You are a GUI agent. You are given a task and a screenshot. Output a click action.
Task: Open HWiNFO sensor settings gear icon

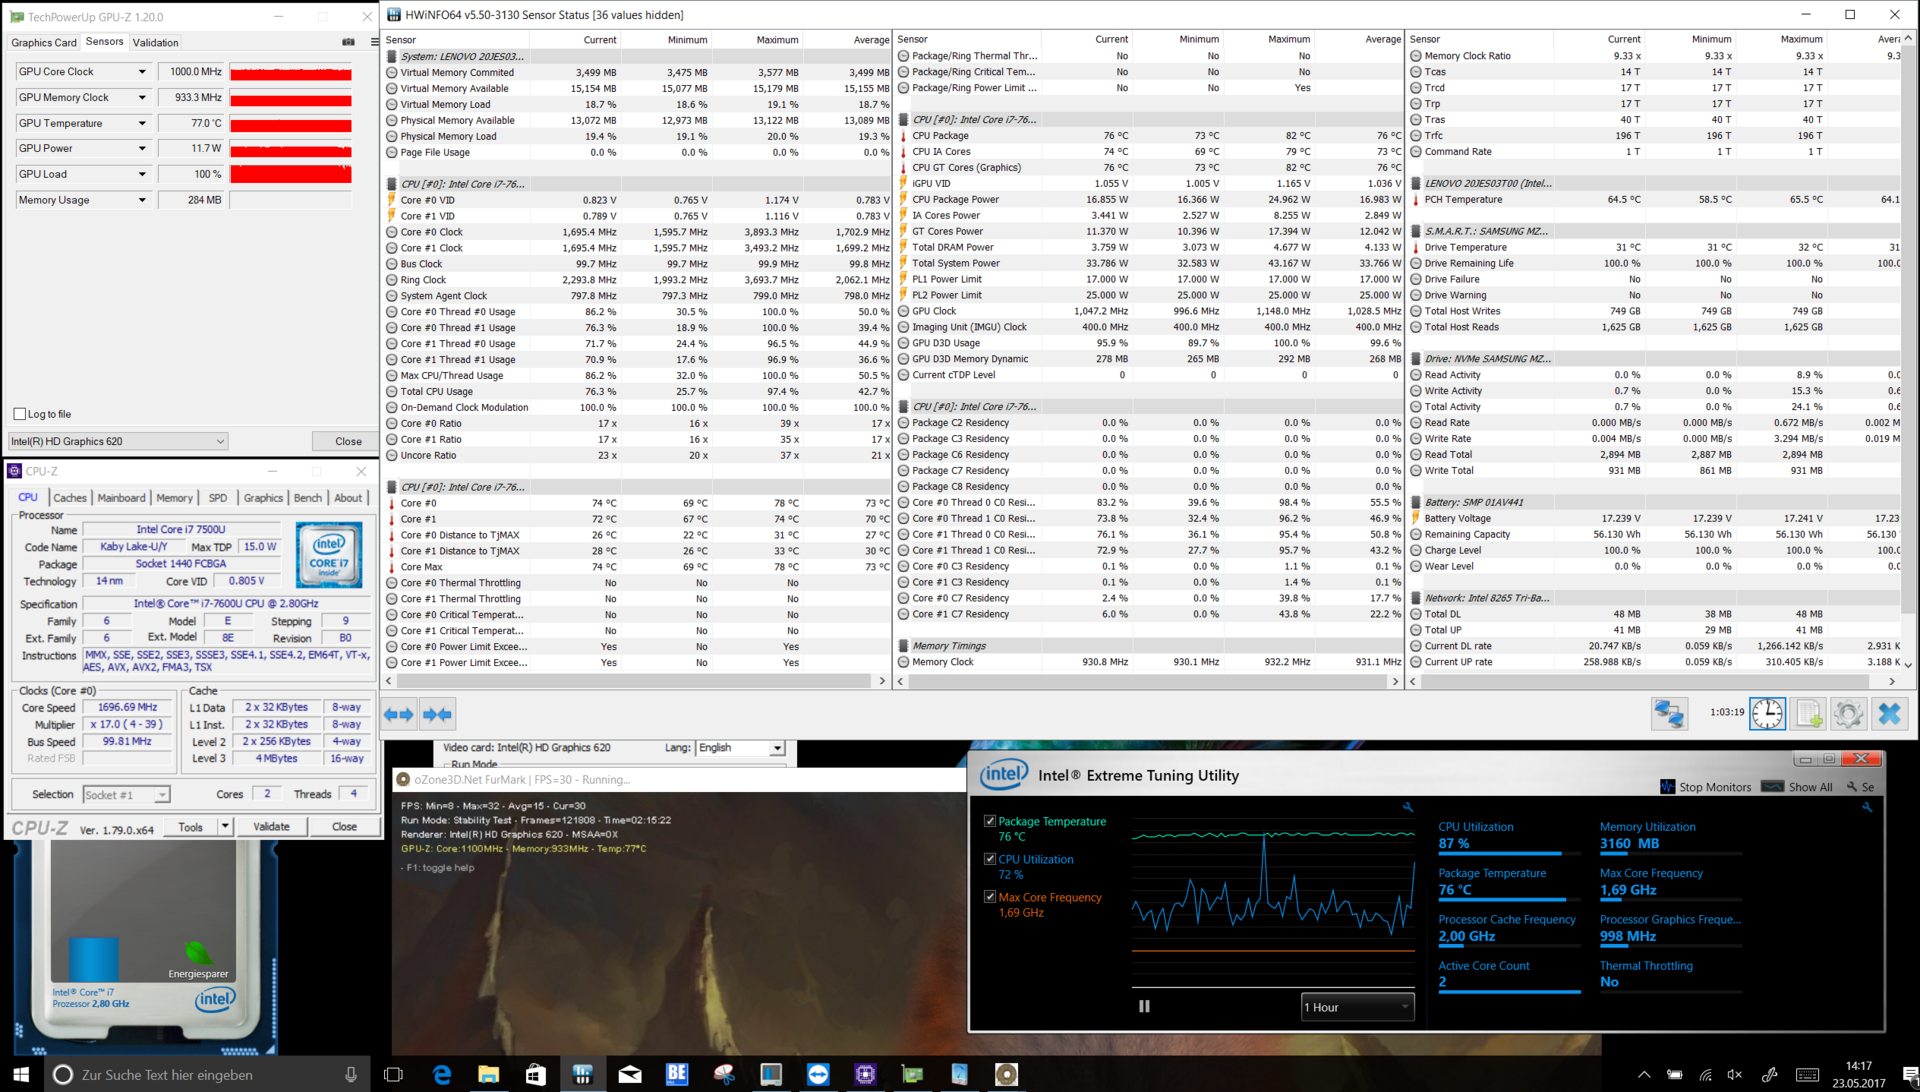[x=1848, y=714]
